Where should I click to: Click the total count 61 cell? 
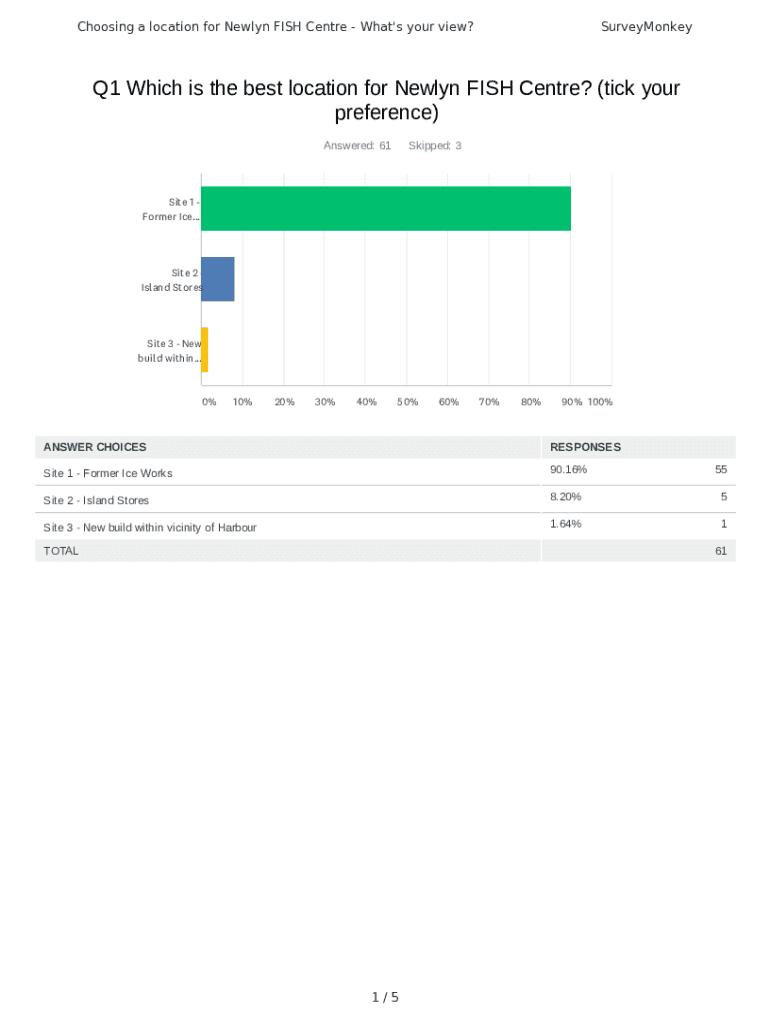721,551
